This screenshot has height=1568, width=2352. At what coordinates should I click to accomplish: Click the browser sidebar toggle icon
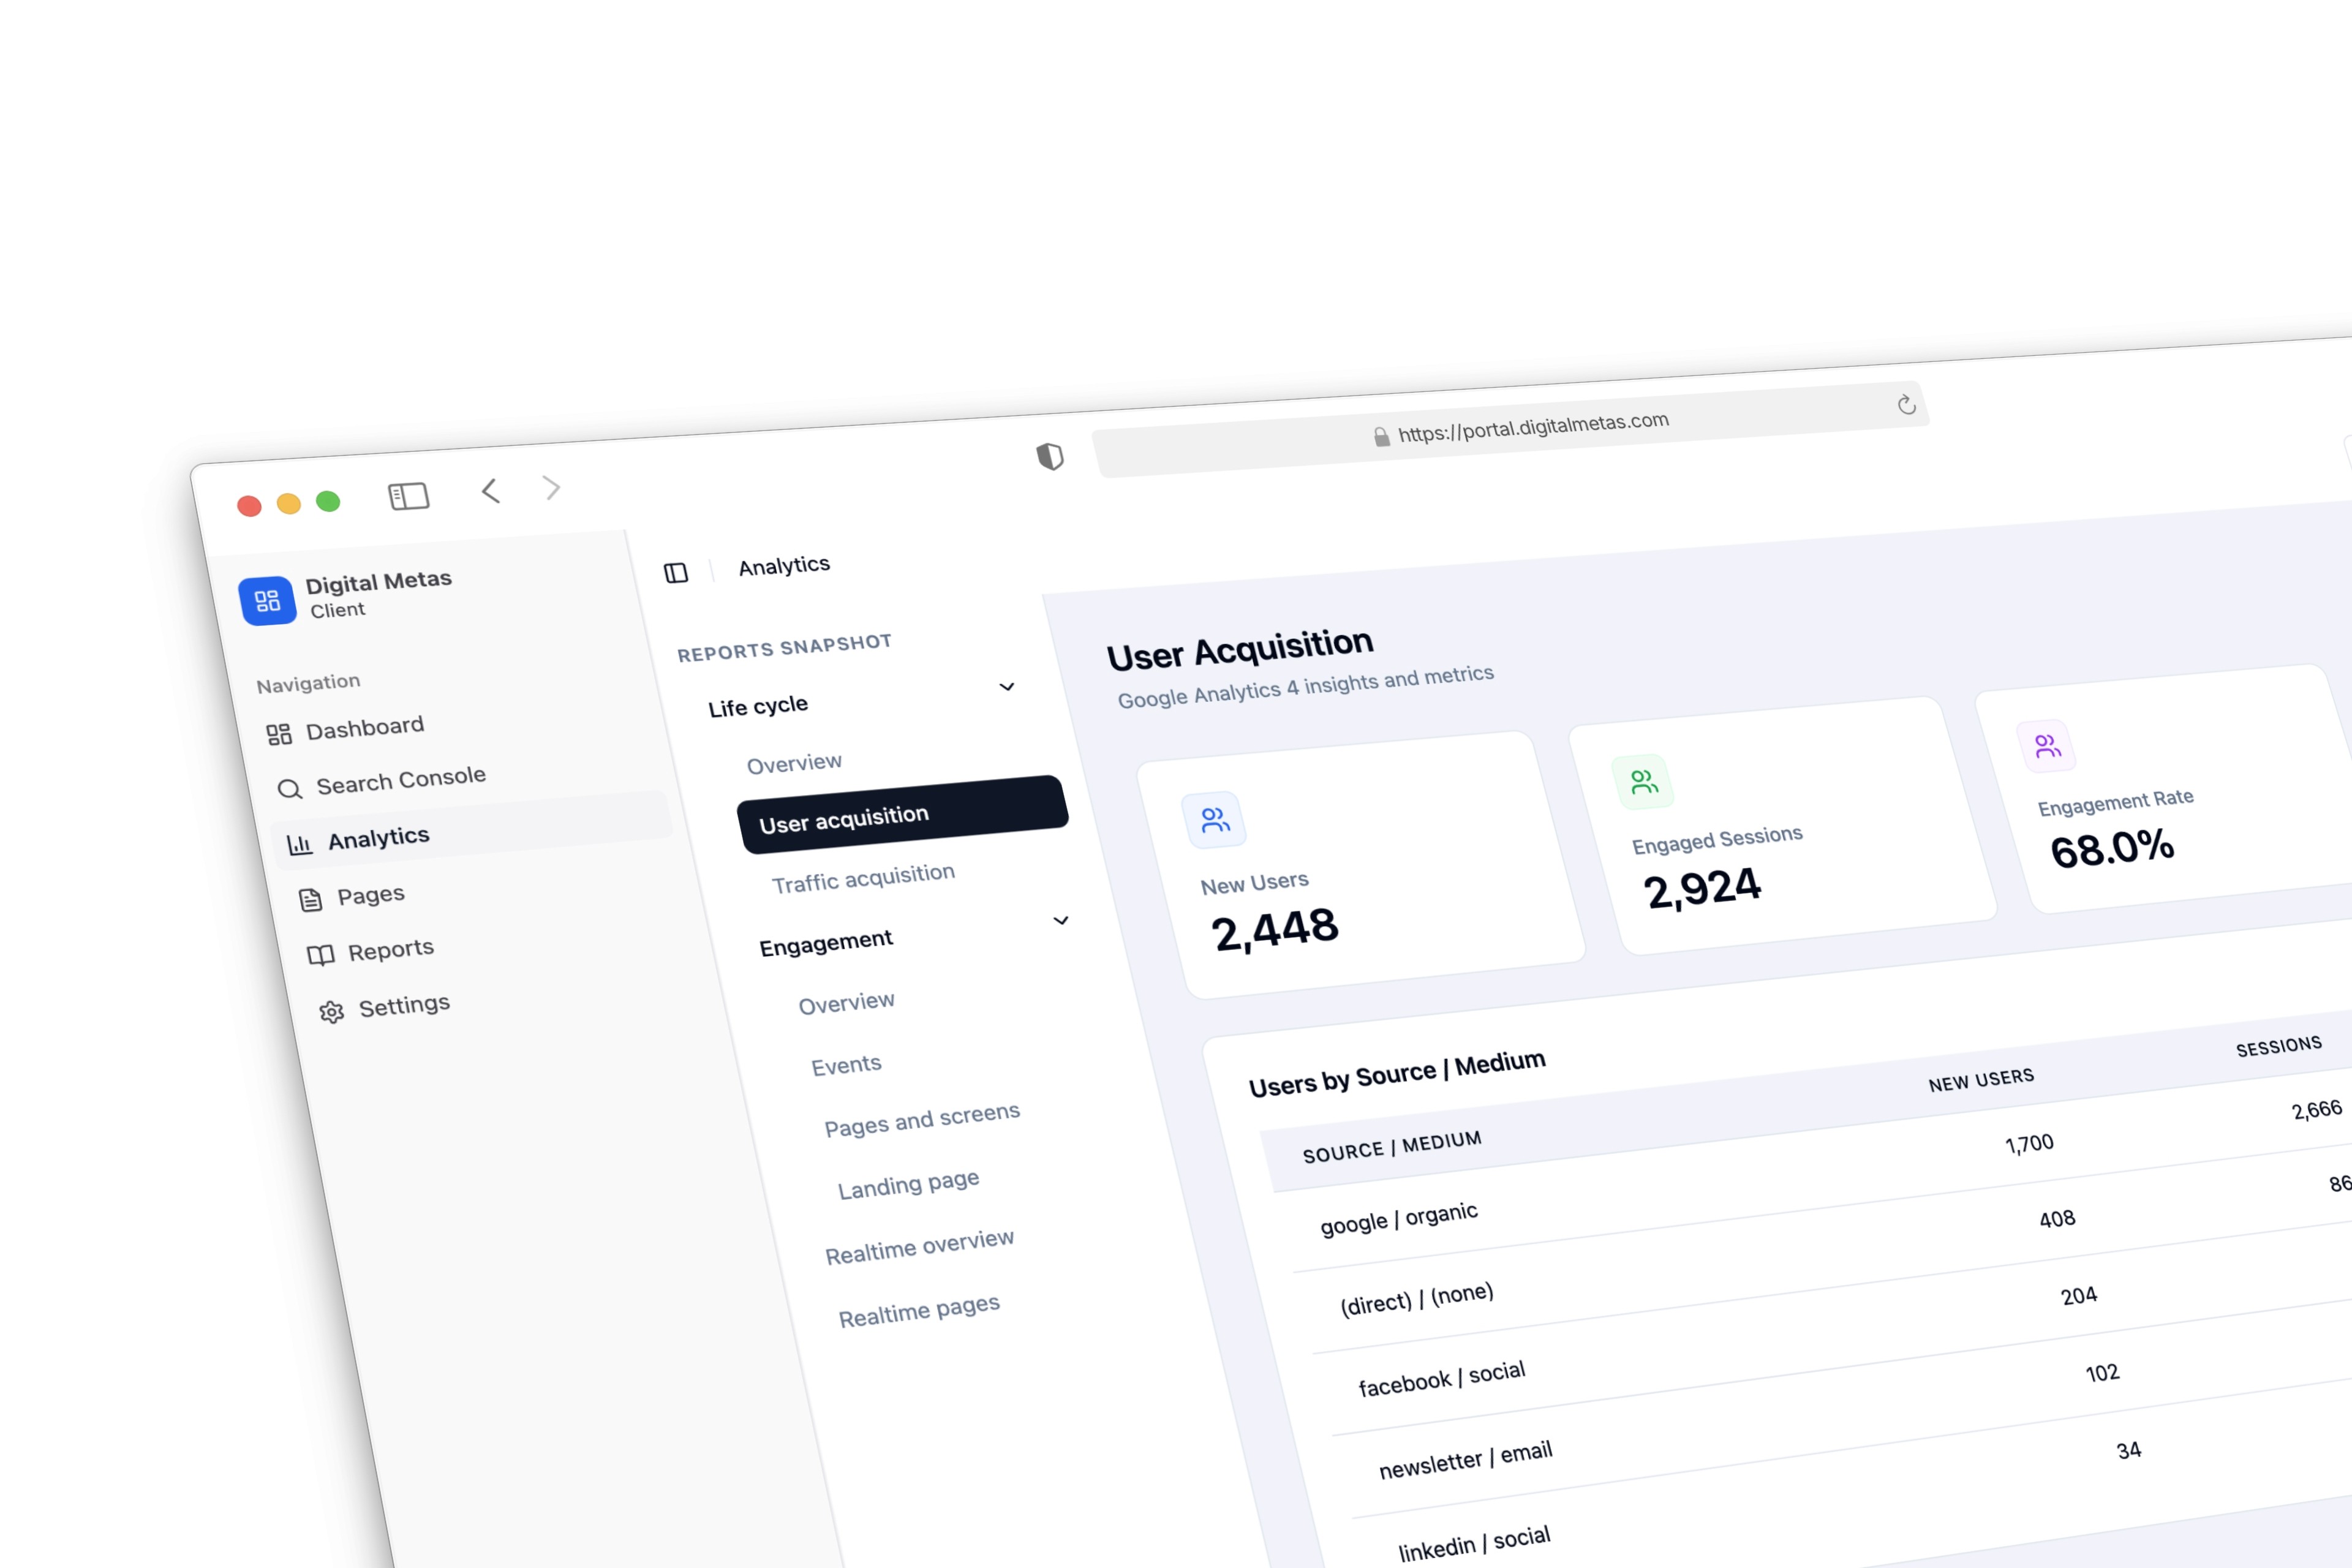coord(408,496)
